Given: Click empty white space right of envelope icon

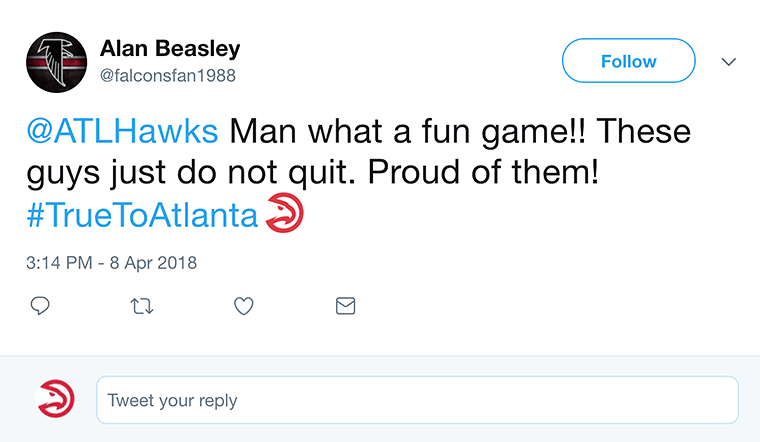Looking at the screenshot, I should tap(533, 306).
